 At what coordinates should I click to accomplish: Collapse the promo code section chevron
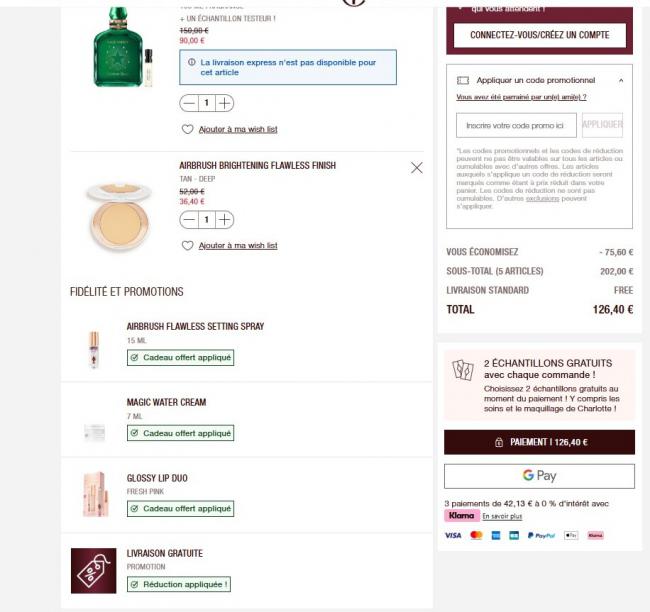click(621, 80)
